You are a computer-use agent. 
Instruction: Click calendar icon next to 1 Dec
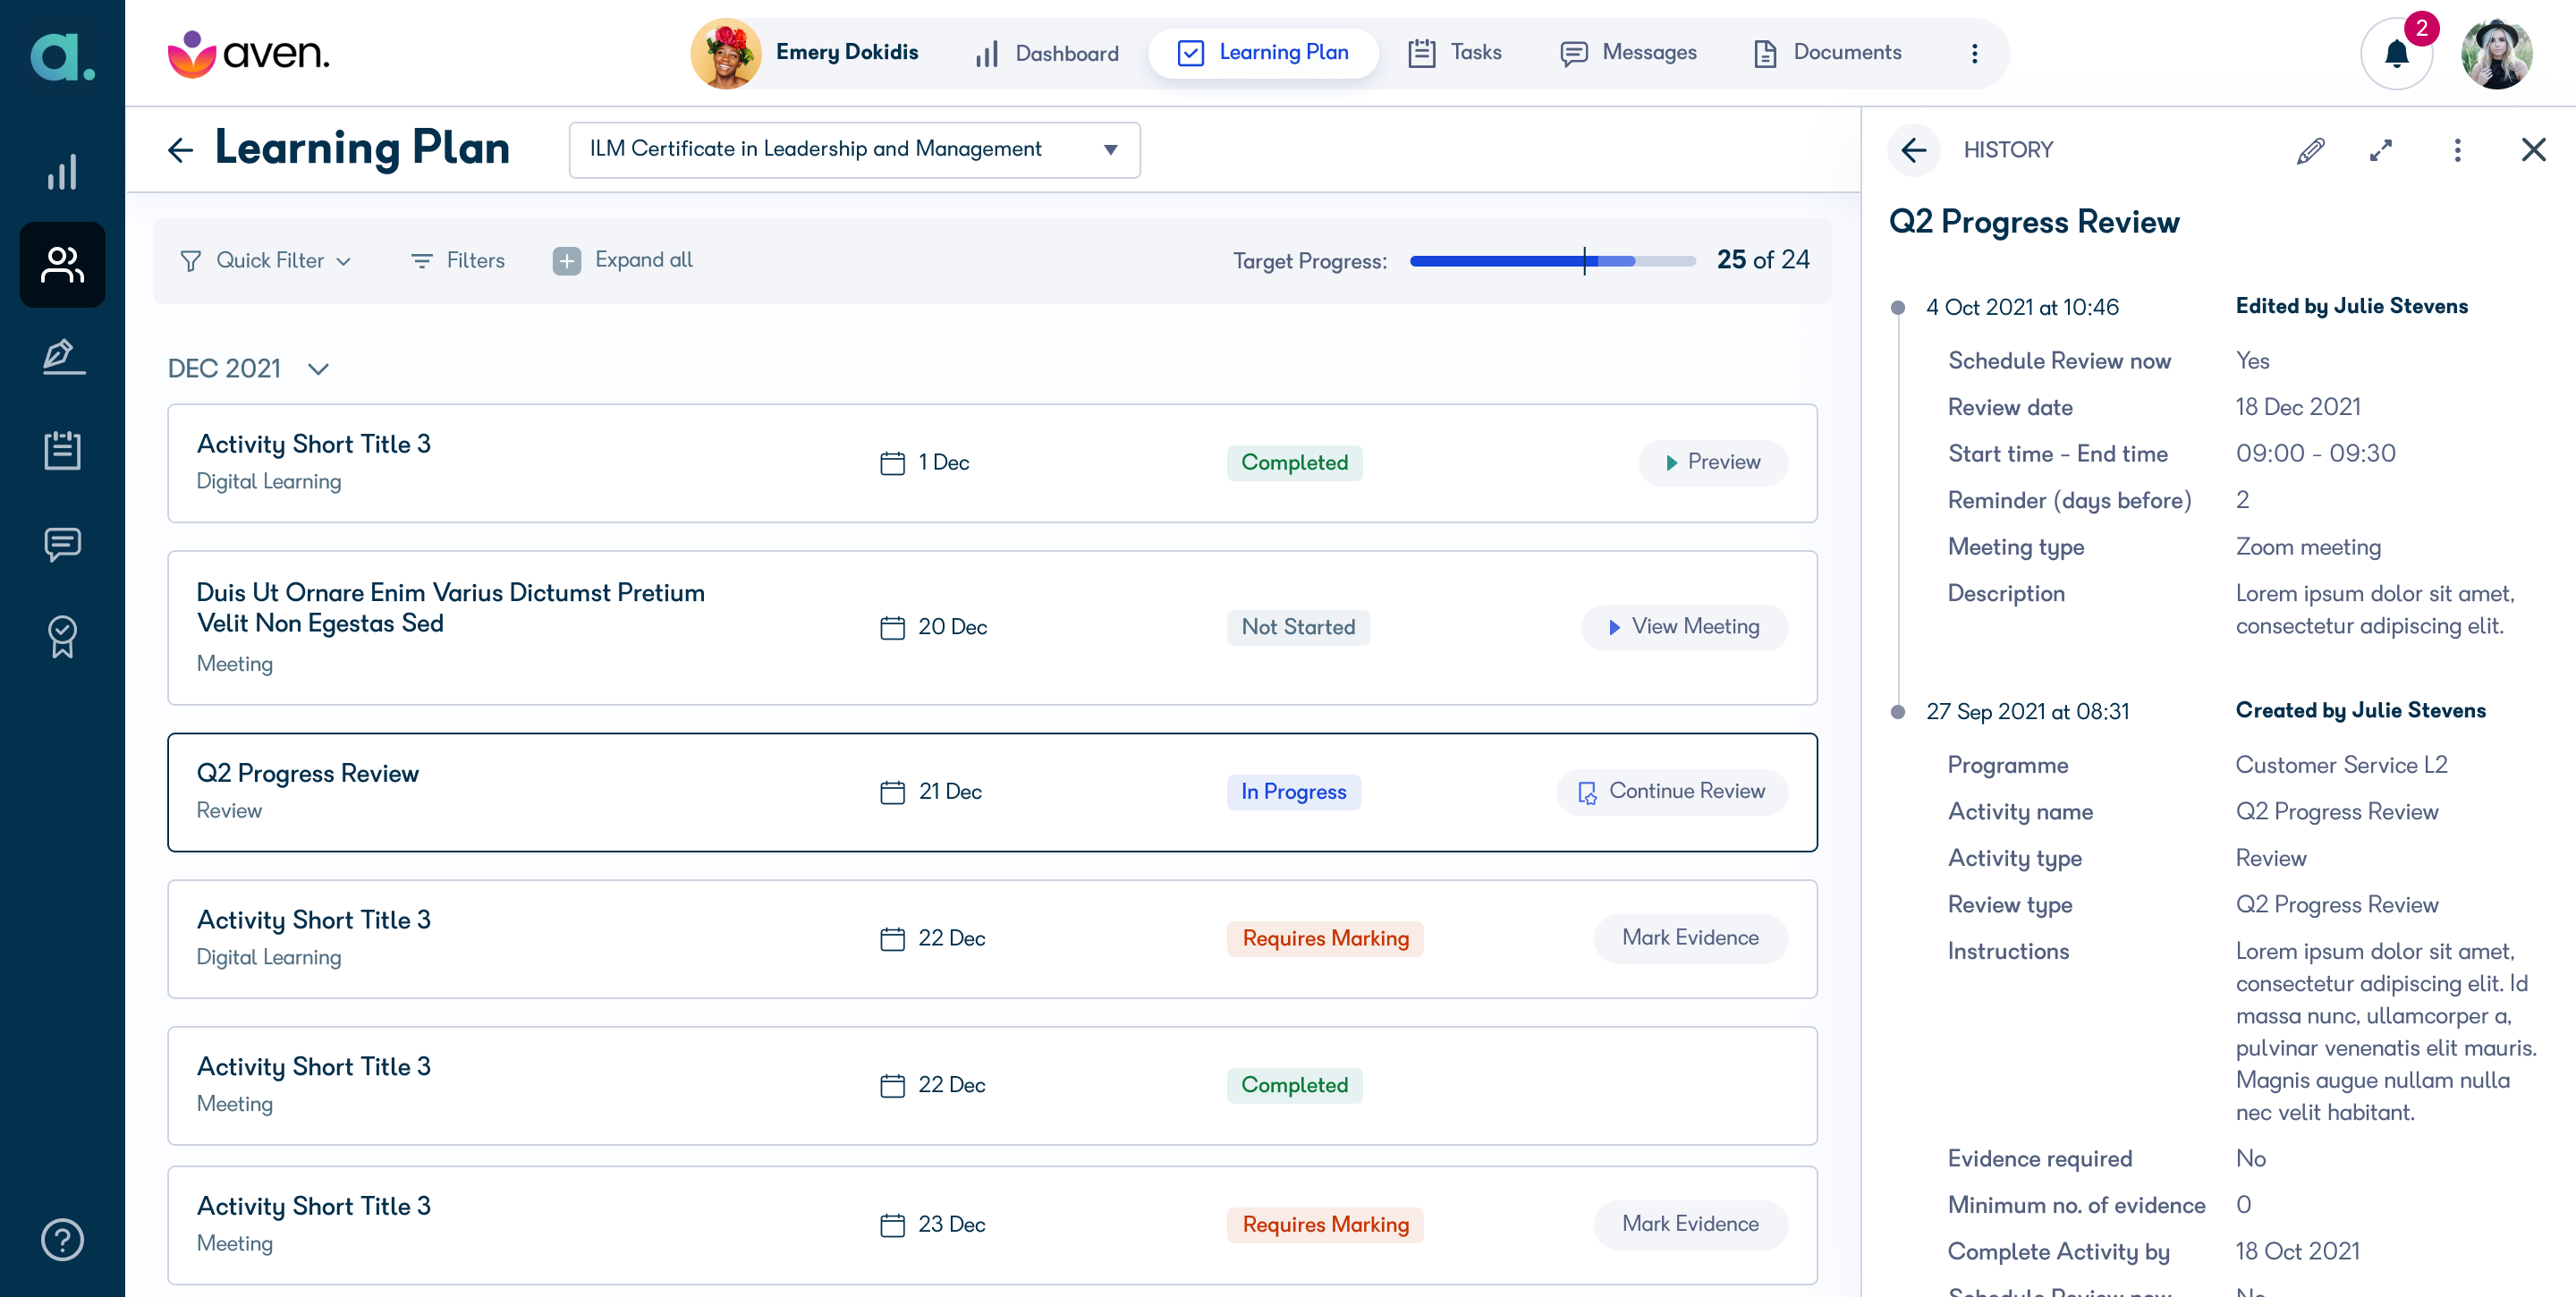tap(892, 463)
